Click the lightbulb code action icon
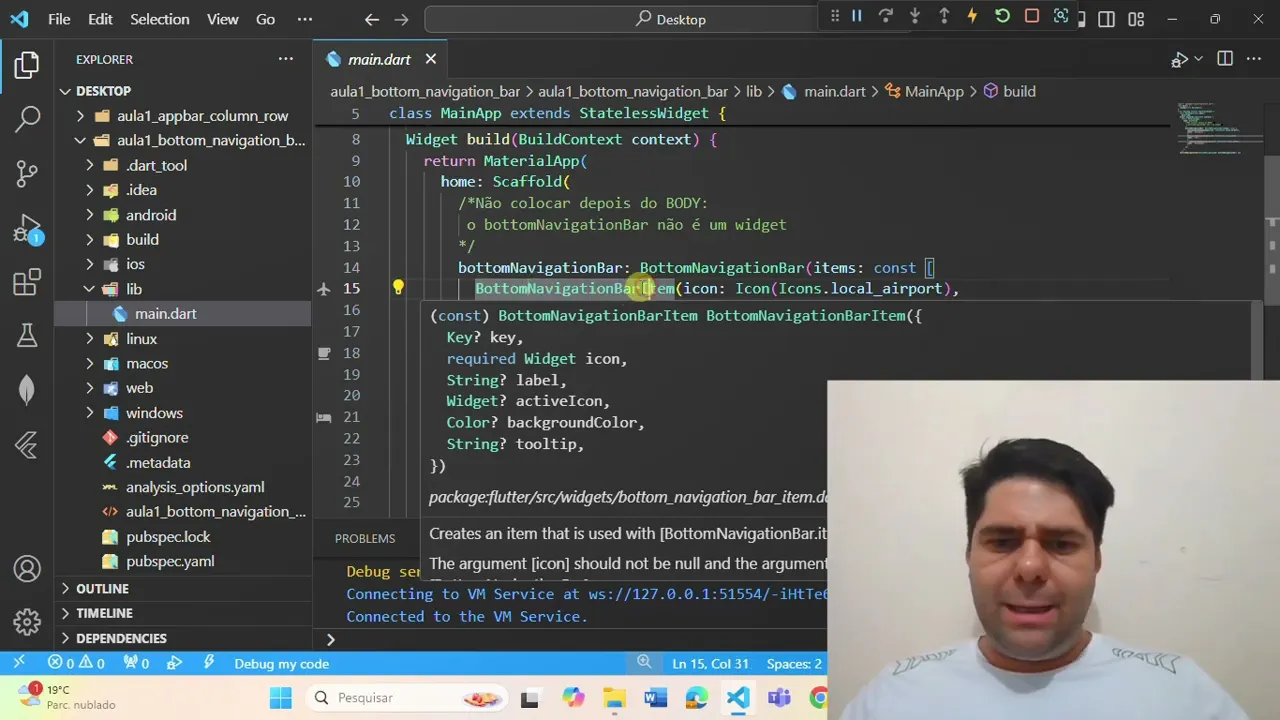1280x720 pixels. (x=398, y=288)
